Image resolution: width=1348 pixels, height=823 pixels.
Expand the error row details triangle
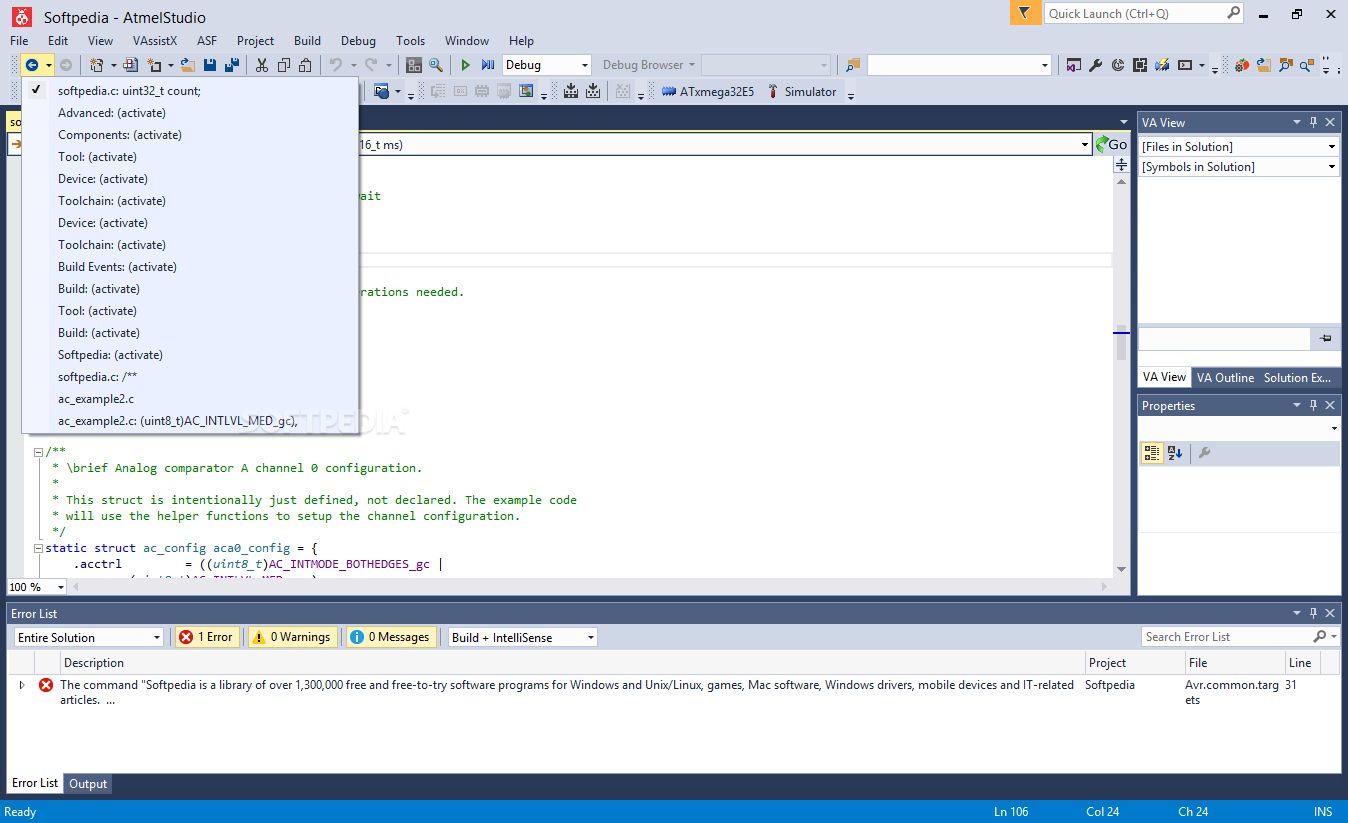22,685
